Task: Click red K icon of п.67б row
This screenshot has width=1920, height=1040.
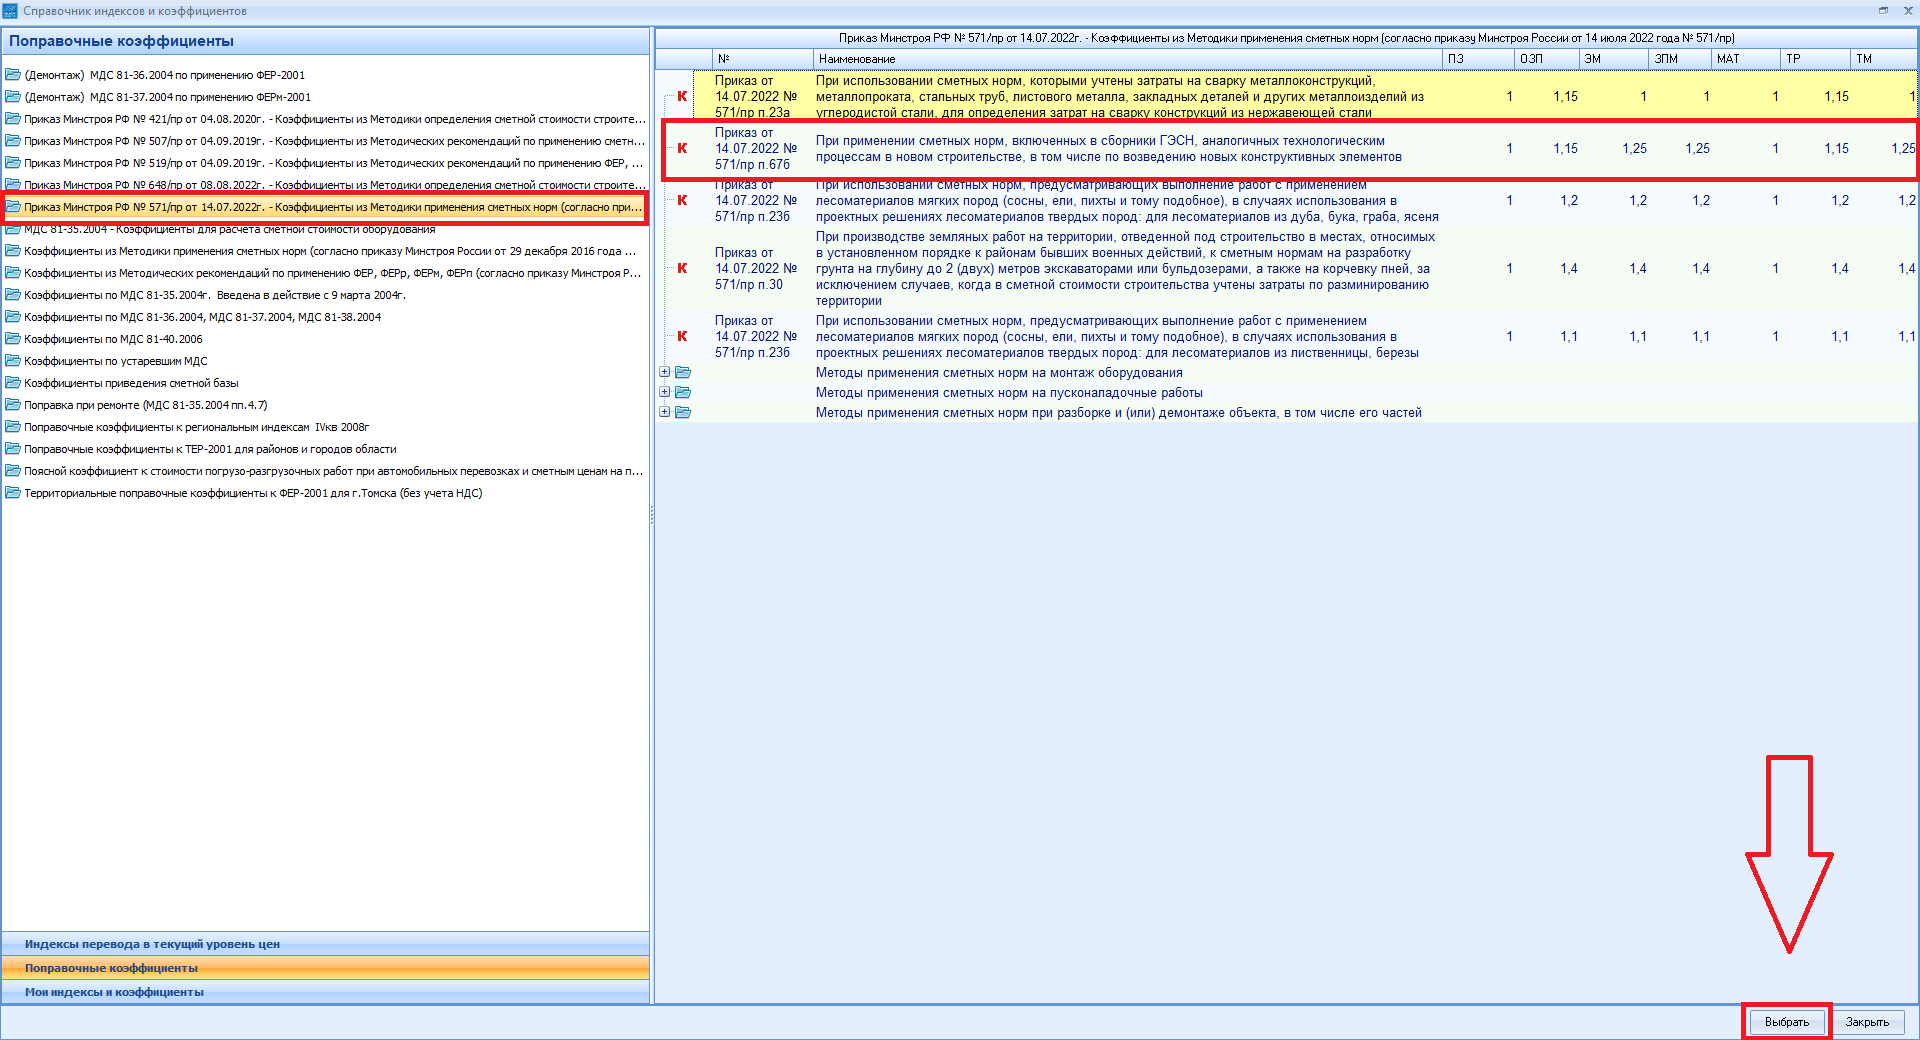Action: point(682,149)
